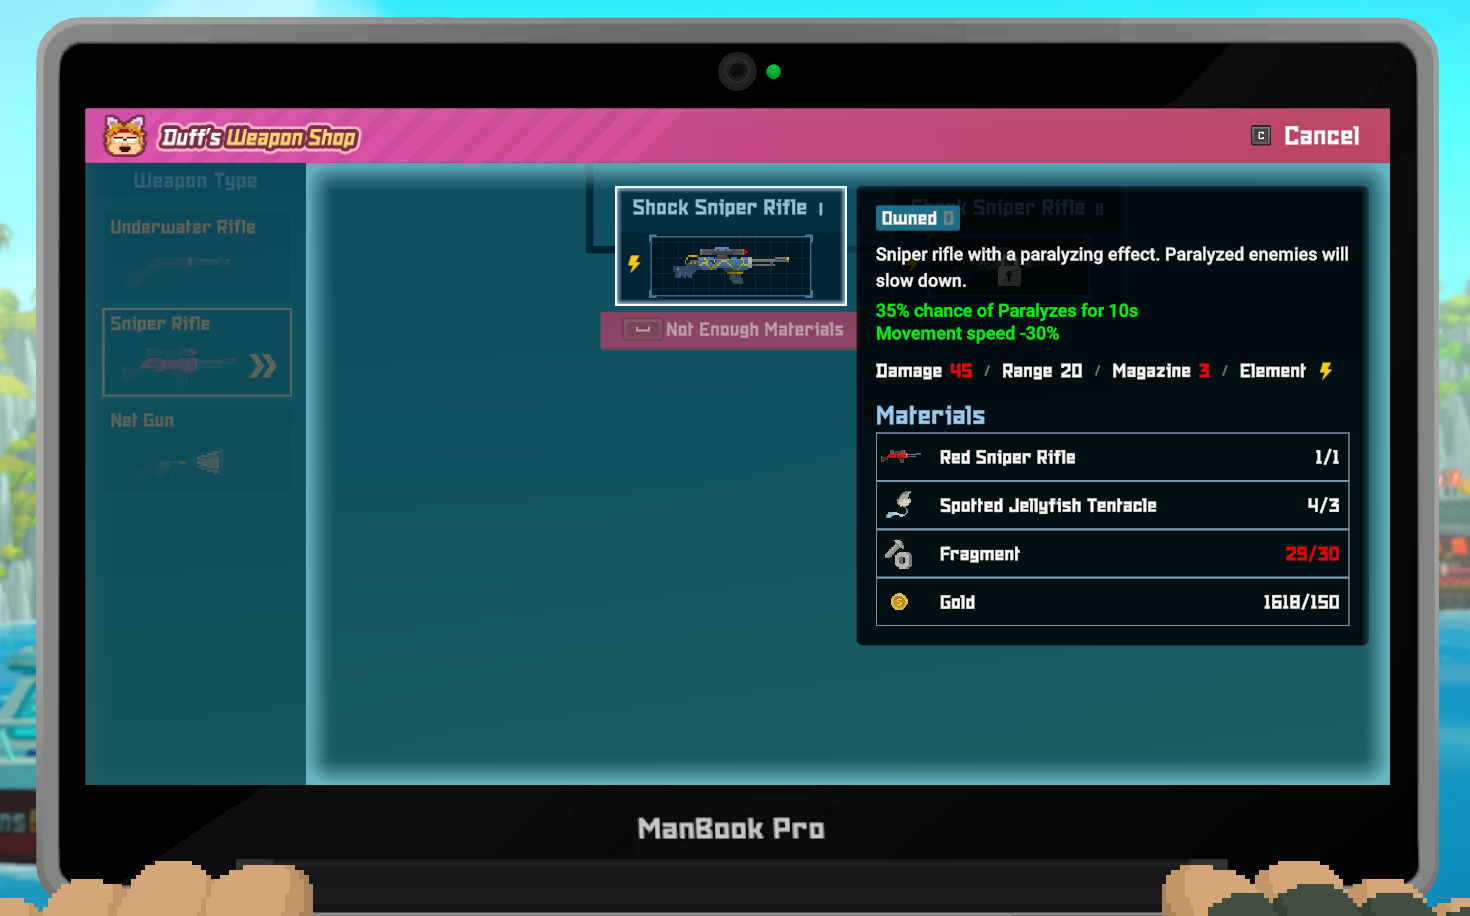Cancel out of the weapon shop
This screenshot has width=1470, height=916.
coord(1321,136)
